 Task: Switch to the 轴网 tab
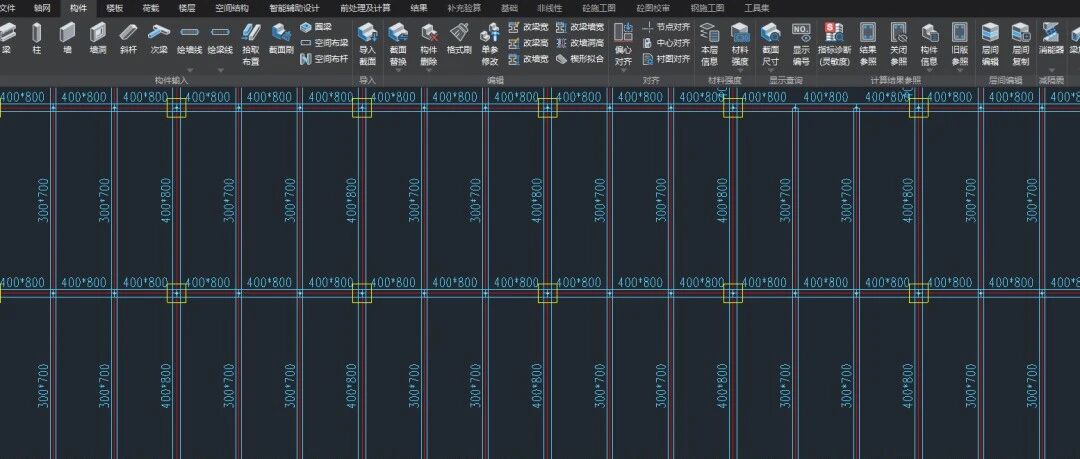[43, 8]
